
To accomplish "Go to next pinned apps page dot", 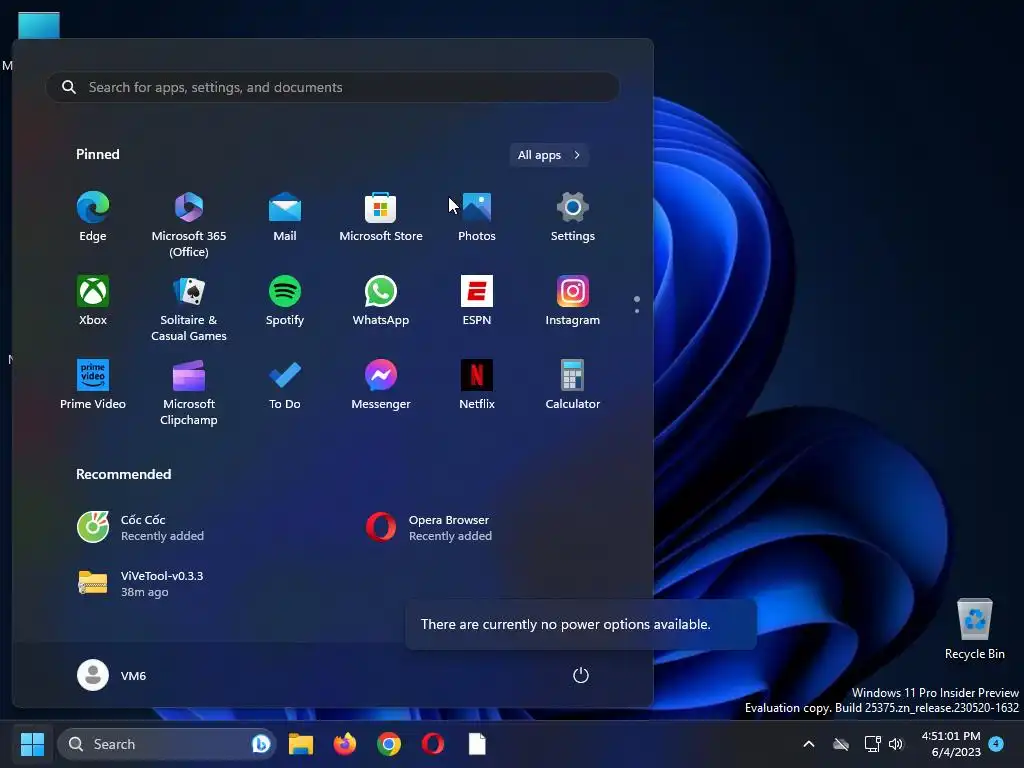I will (637, 311).
